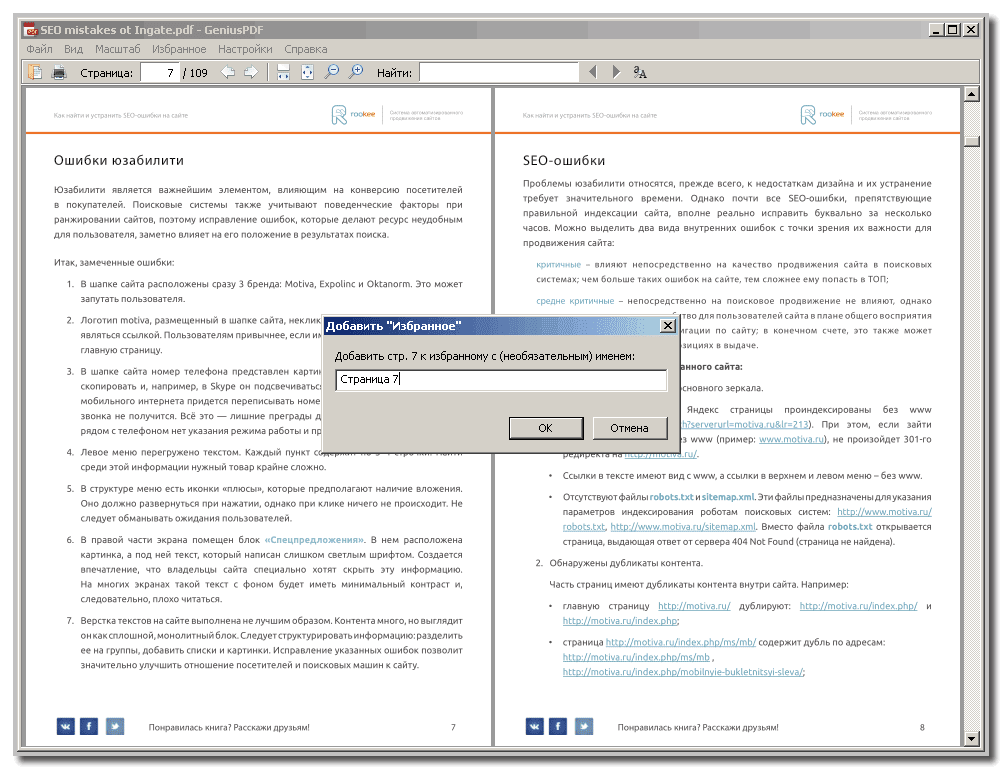Click VK share icon on page 7
Image resolution: width=1003 pixels, height=770 pixels.
coord(65,727)
